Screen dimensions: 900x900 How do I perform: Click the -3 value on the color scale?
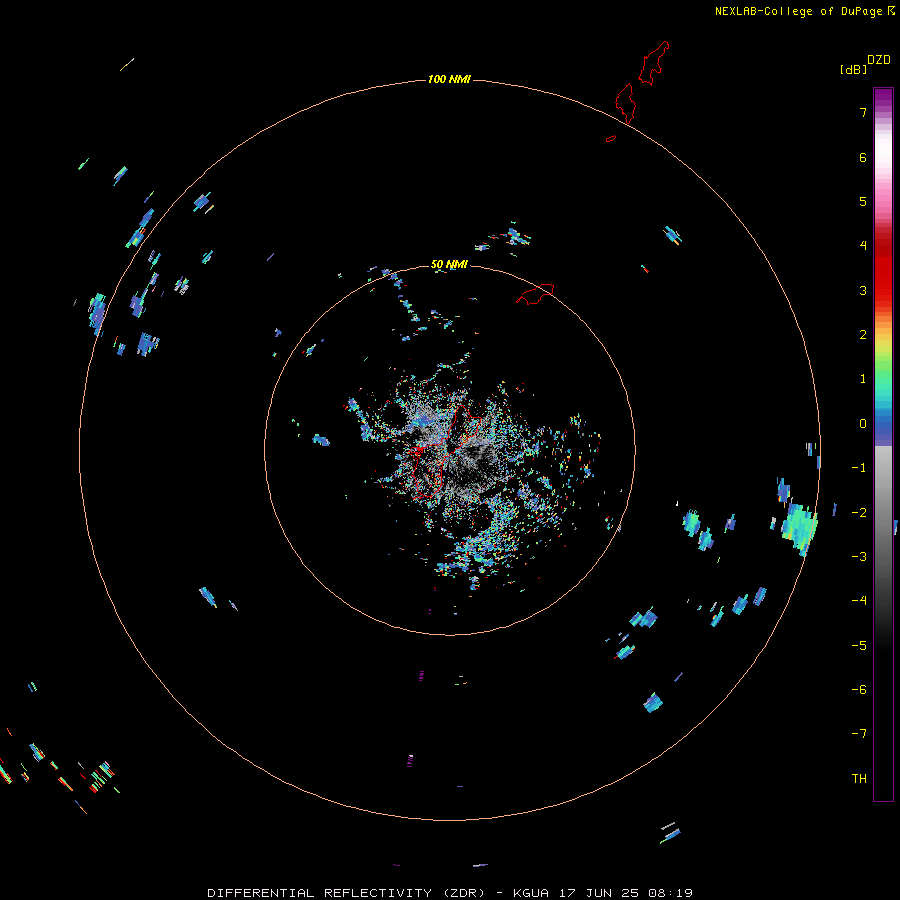pos(859,557)
